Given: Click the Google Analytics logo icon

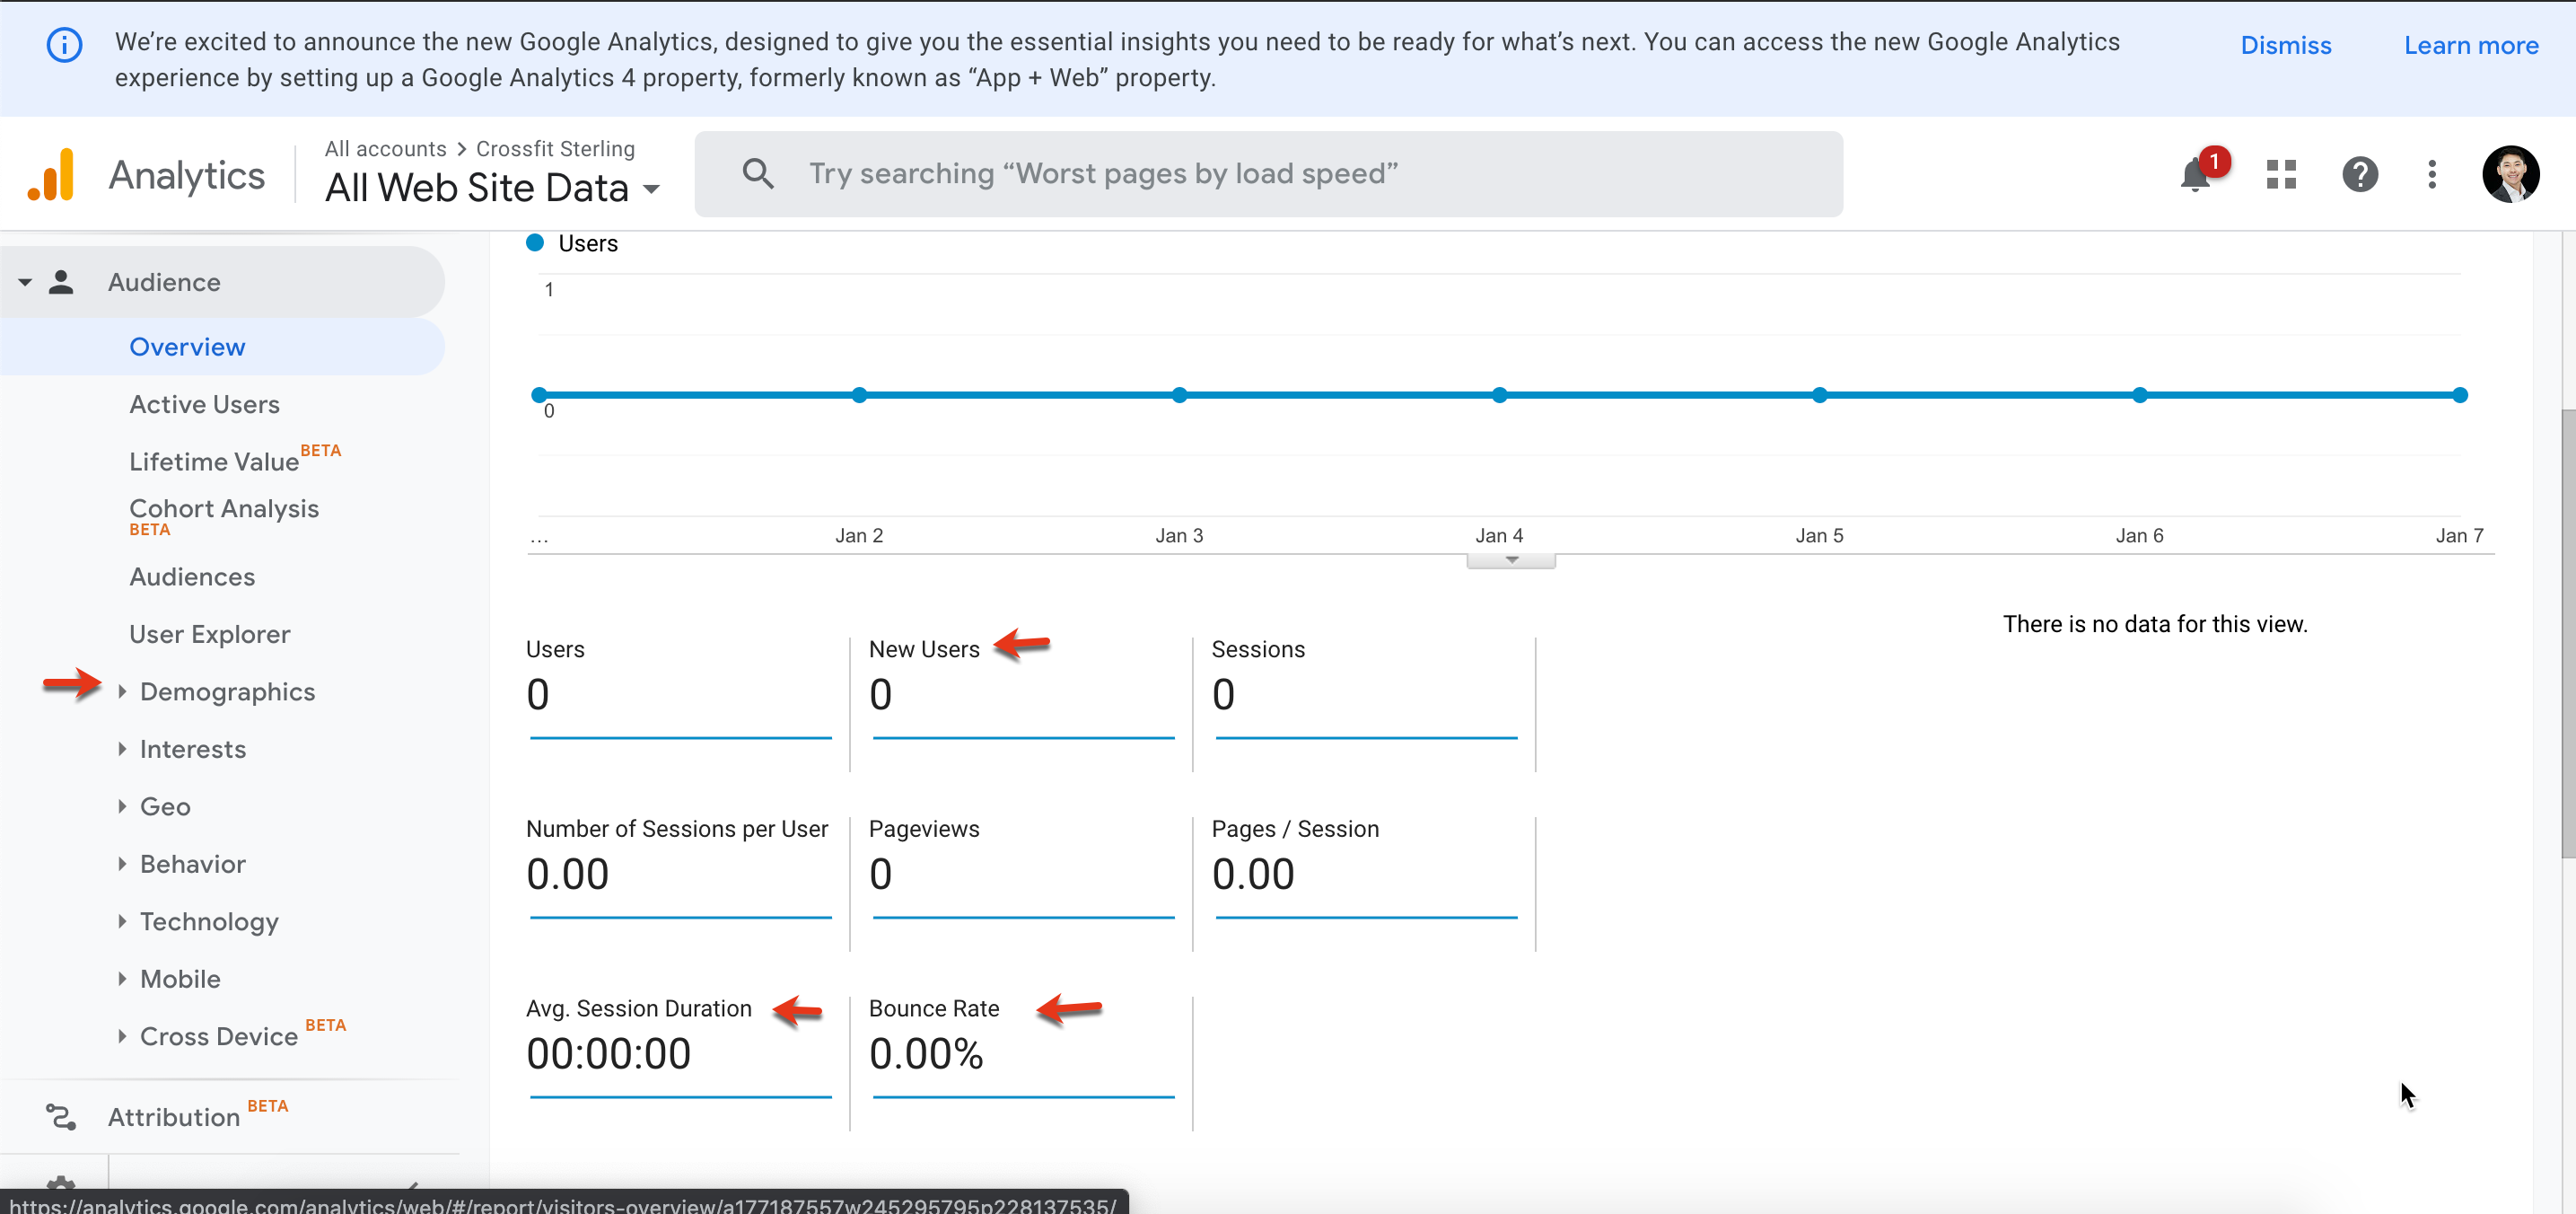Looking at the screenshot, I should point(52,175).
